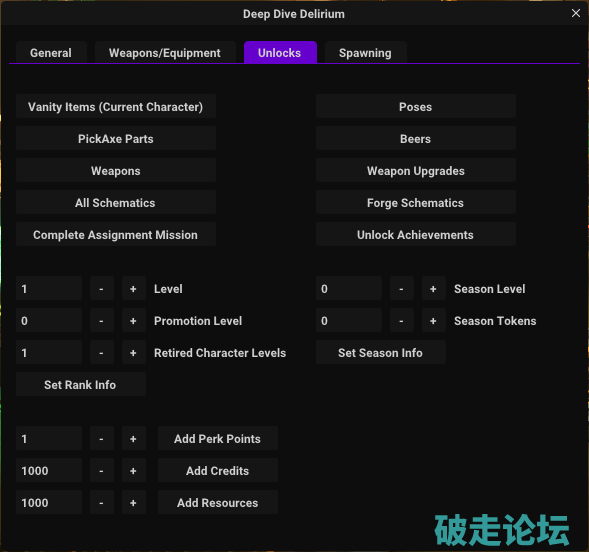This screenshot has width=589, height=552.
Task: Apply values with Set Season Info
Action: (x=381, y=352)
